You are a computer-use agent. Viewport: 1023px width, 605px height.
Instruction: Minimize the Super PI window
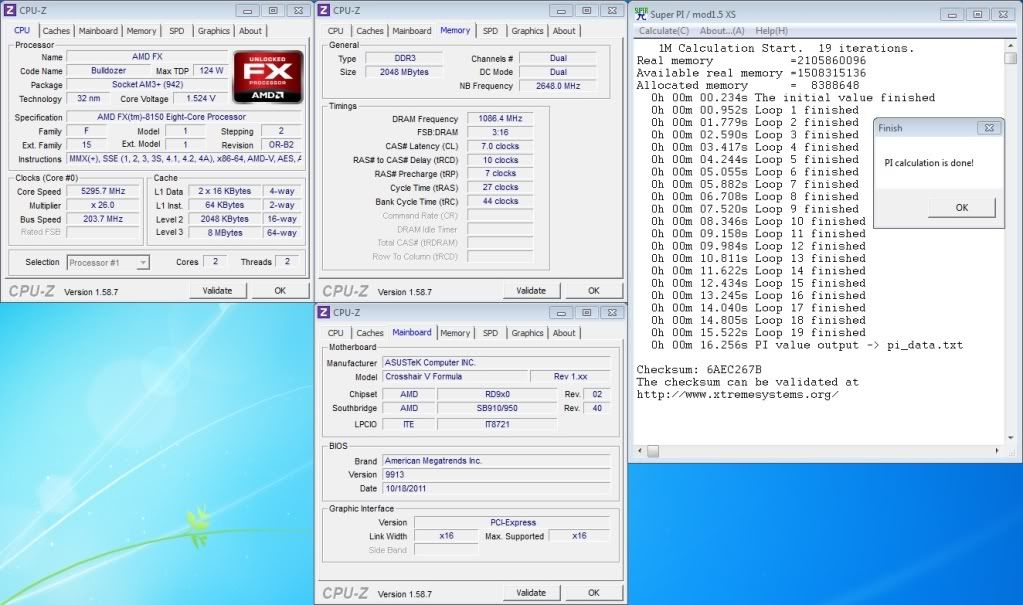click(950, 14)
